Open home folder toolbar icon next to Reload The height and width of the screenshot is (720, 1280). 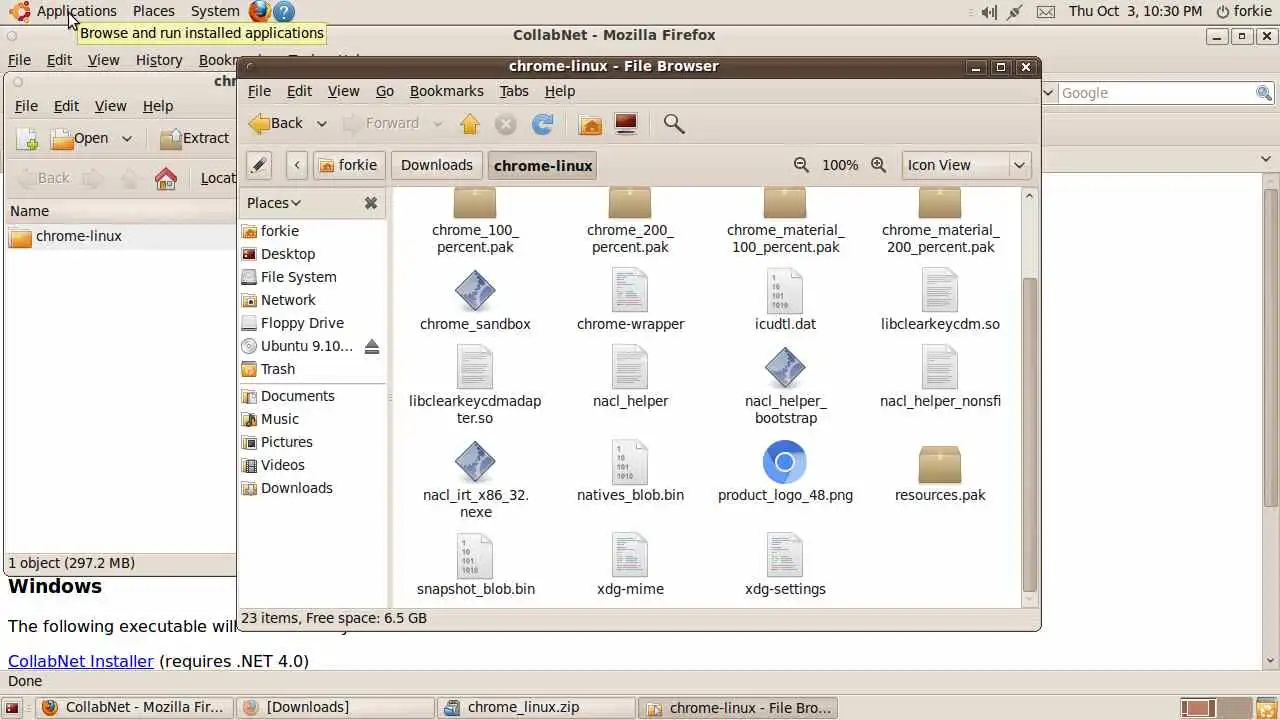[591, 124]
